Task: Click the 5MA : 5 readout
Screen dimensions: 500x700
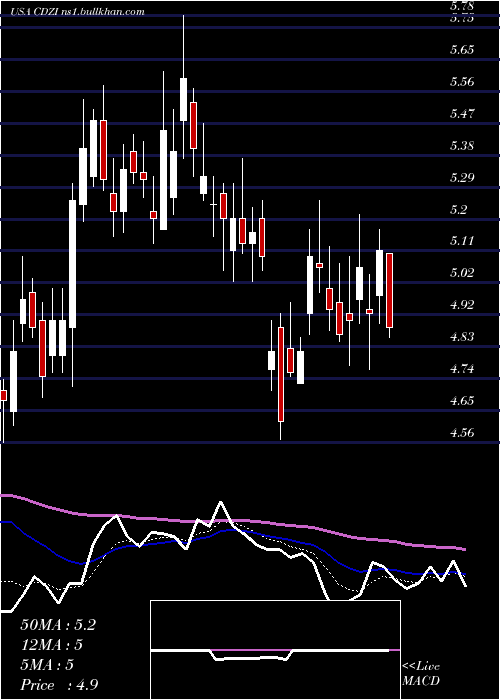Action: click(46, 665)
